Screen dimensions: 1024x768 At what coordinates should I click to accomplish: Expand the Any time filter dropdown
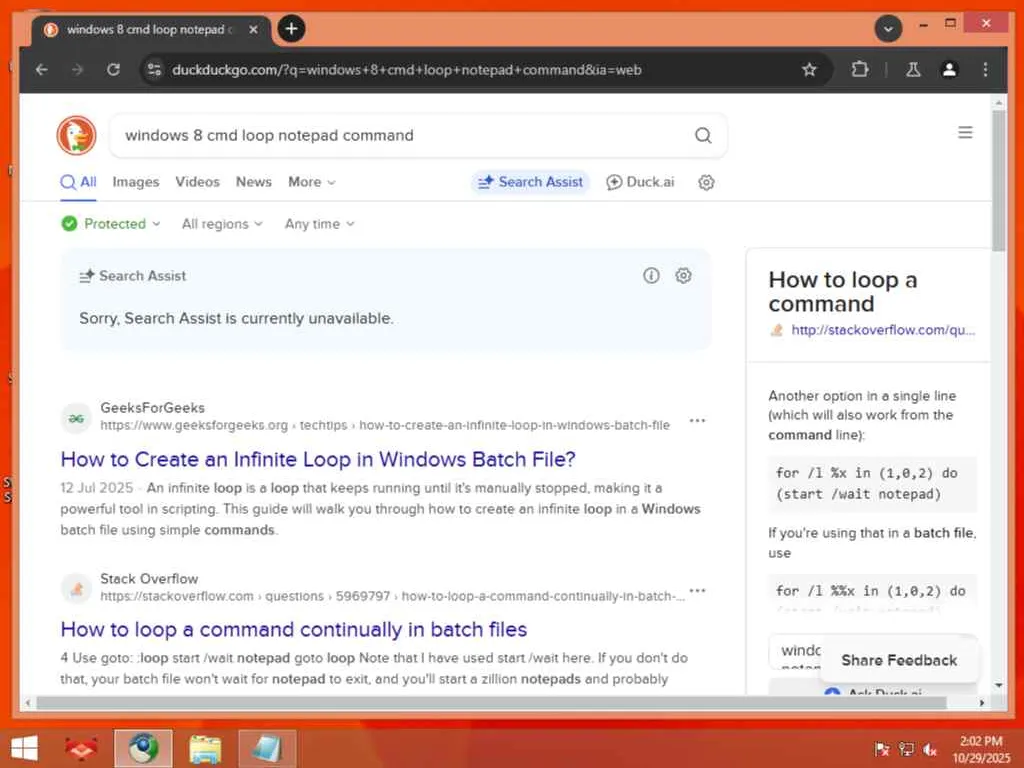click(x=319, y=224)
